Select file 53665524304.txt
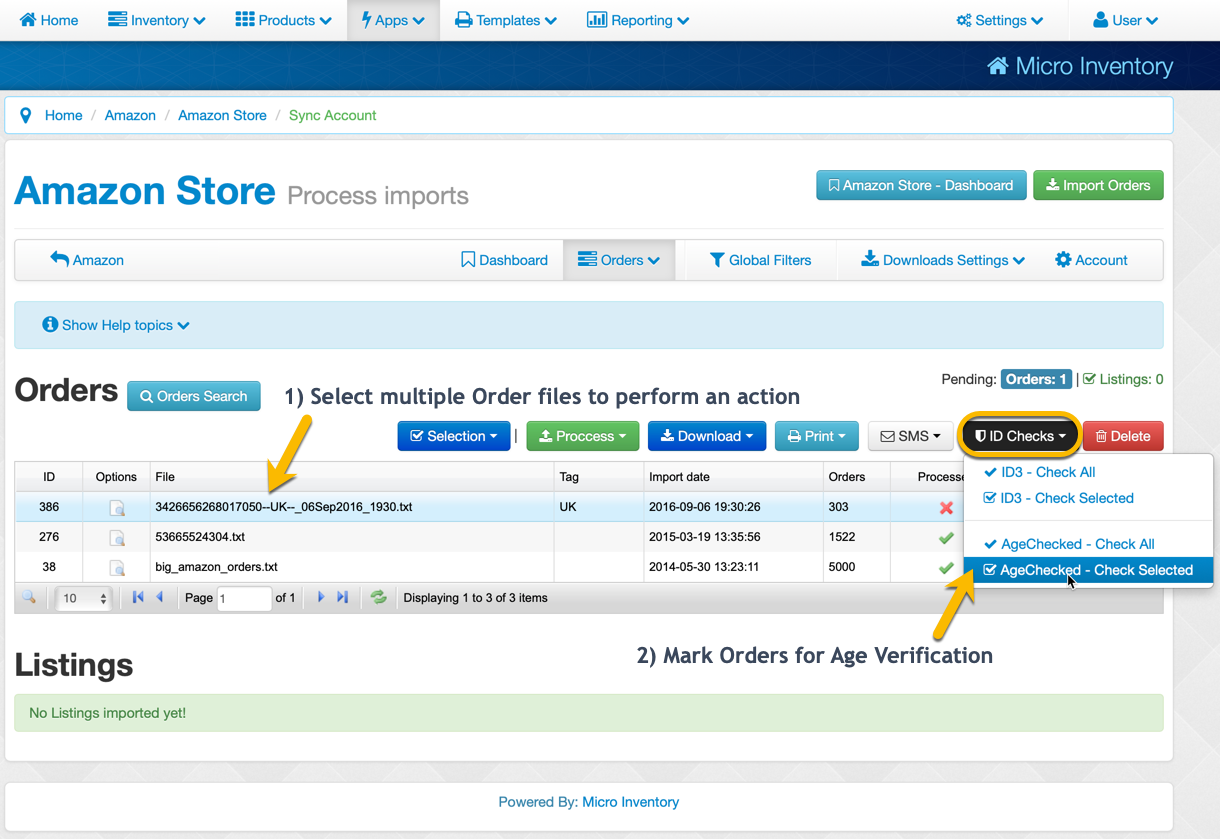 coord(200,537)
